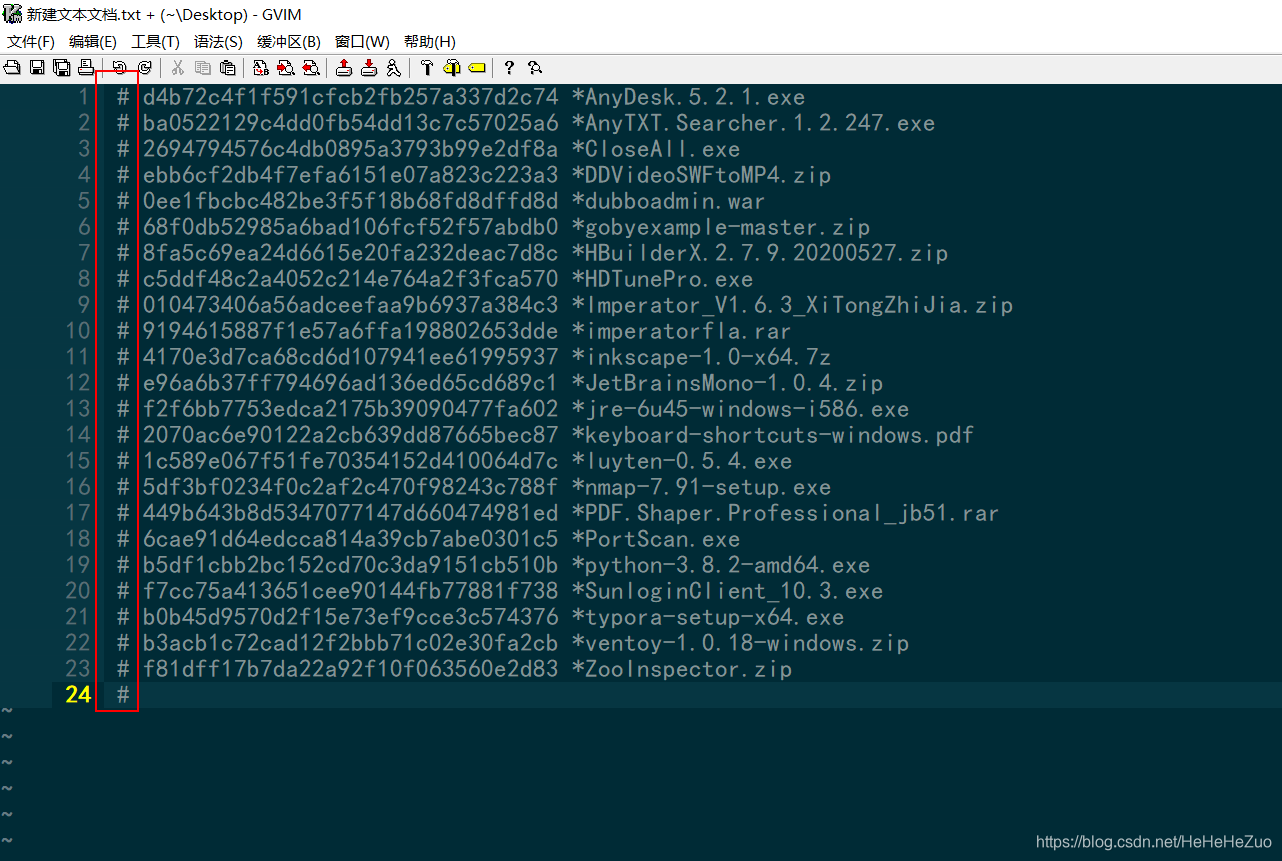
Task: Click hash f81dff17b7da22a92f10f063560e2d83
Action: [350, 669]
